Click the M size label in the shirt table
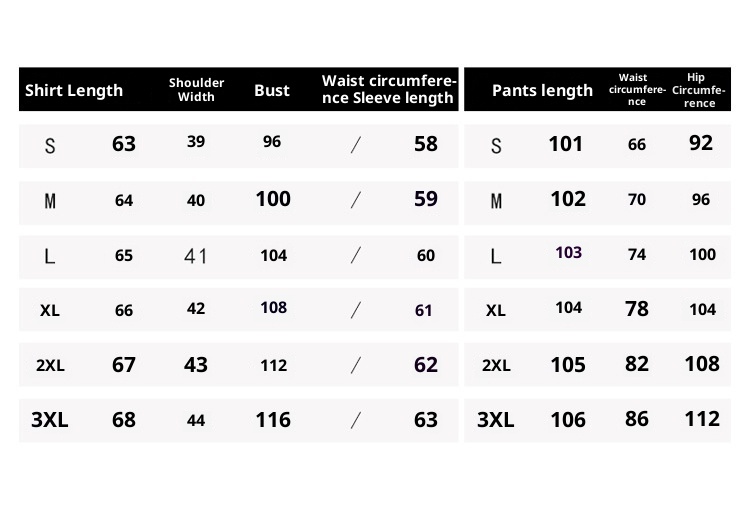750x511 pixels. [50, 201]
